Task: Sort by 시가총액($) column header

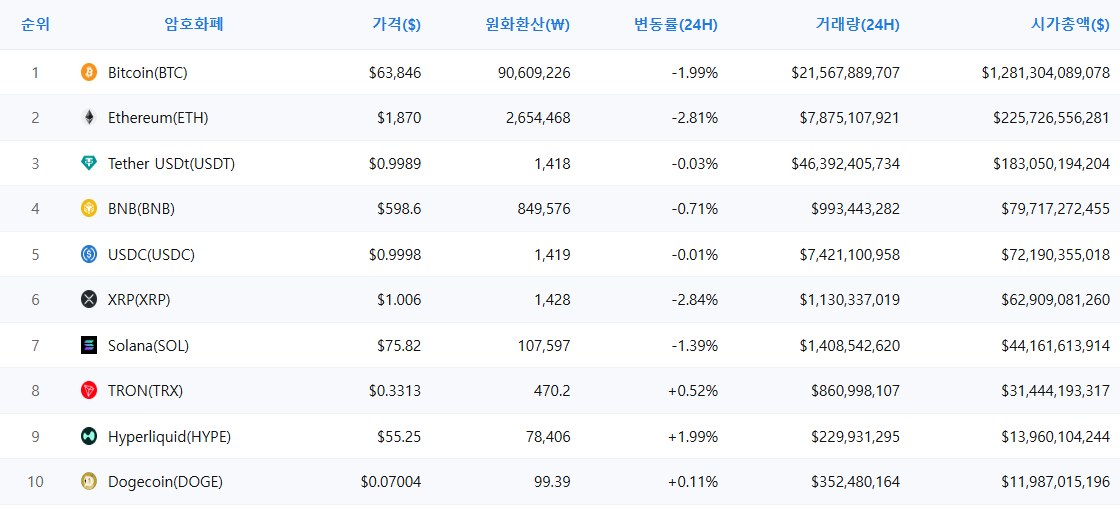Action: (1070, 25)
